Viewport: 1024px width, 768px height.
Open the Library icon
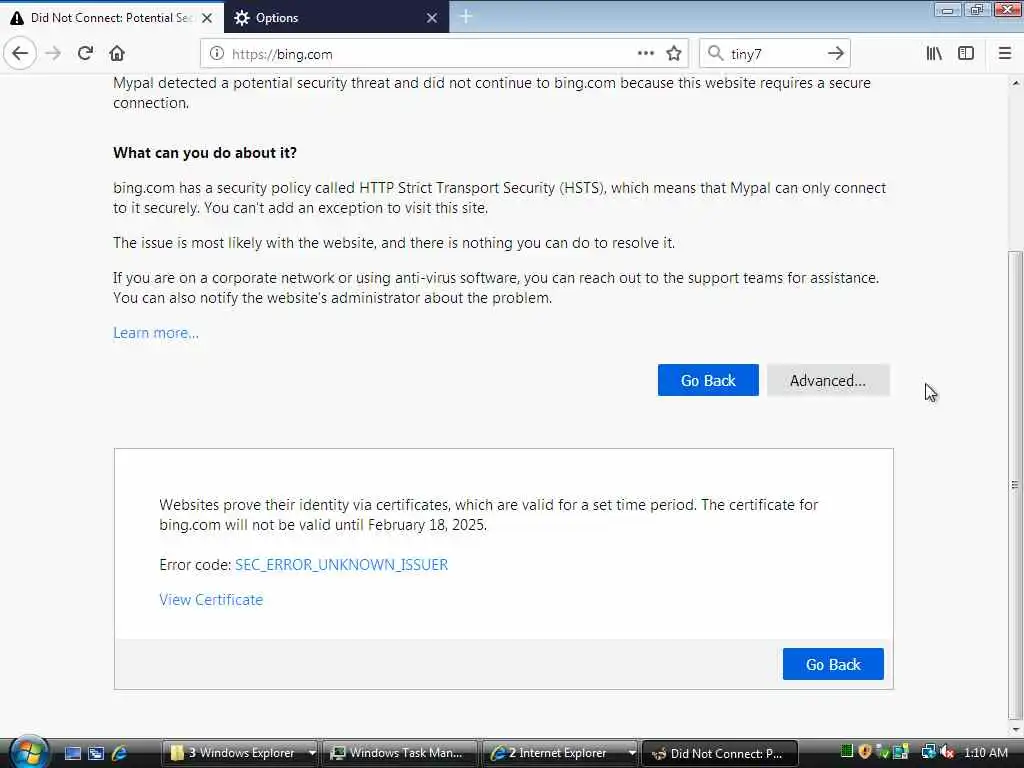tap(934, 54)
